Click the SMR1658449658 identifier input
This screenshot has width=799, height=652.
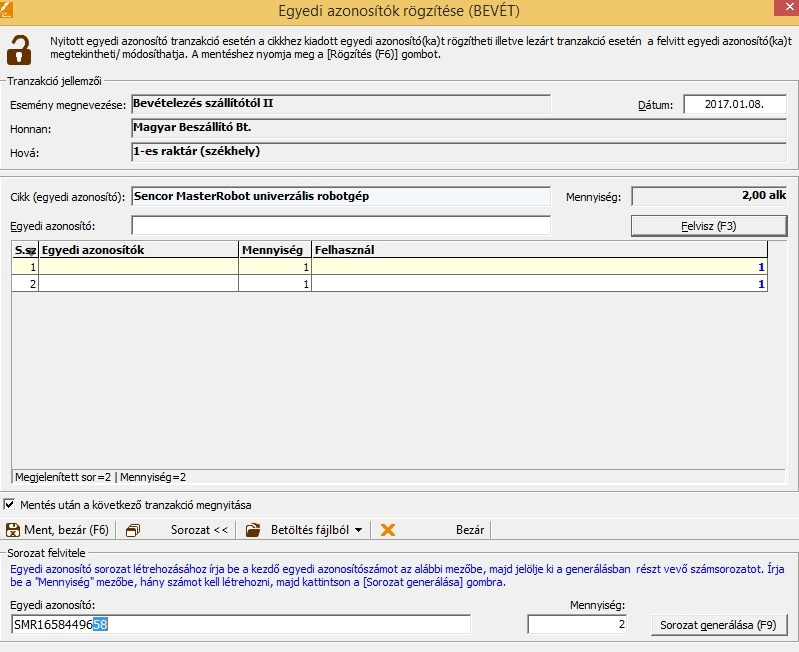tap(240, 624)
